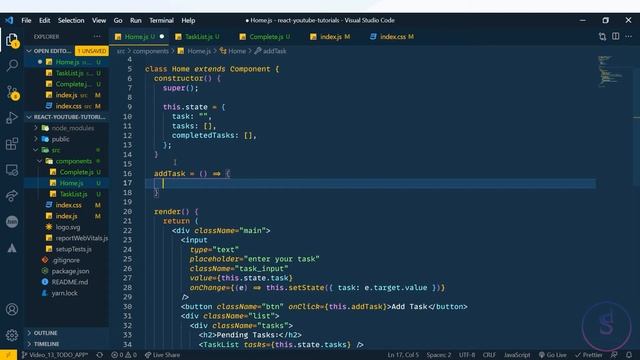
Task: Open the Source Control view
Action: (12, 92)
